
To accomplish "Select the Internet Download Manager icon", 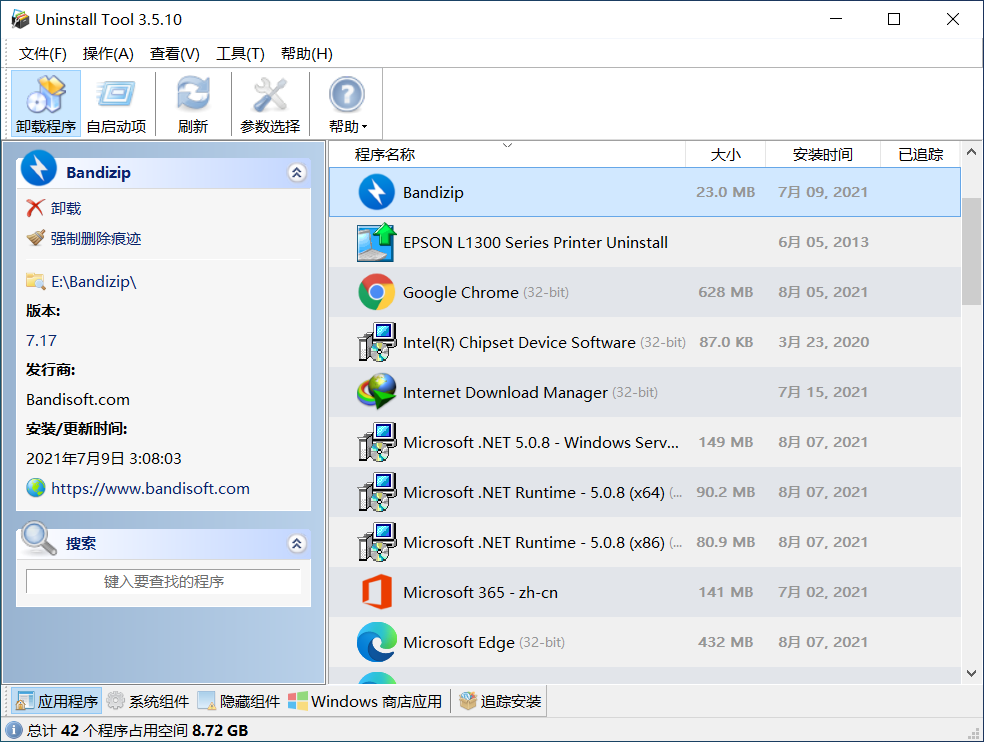I will pos(377,392).
